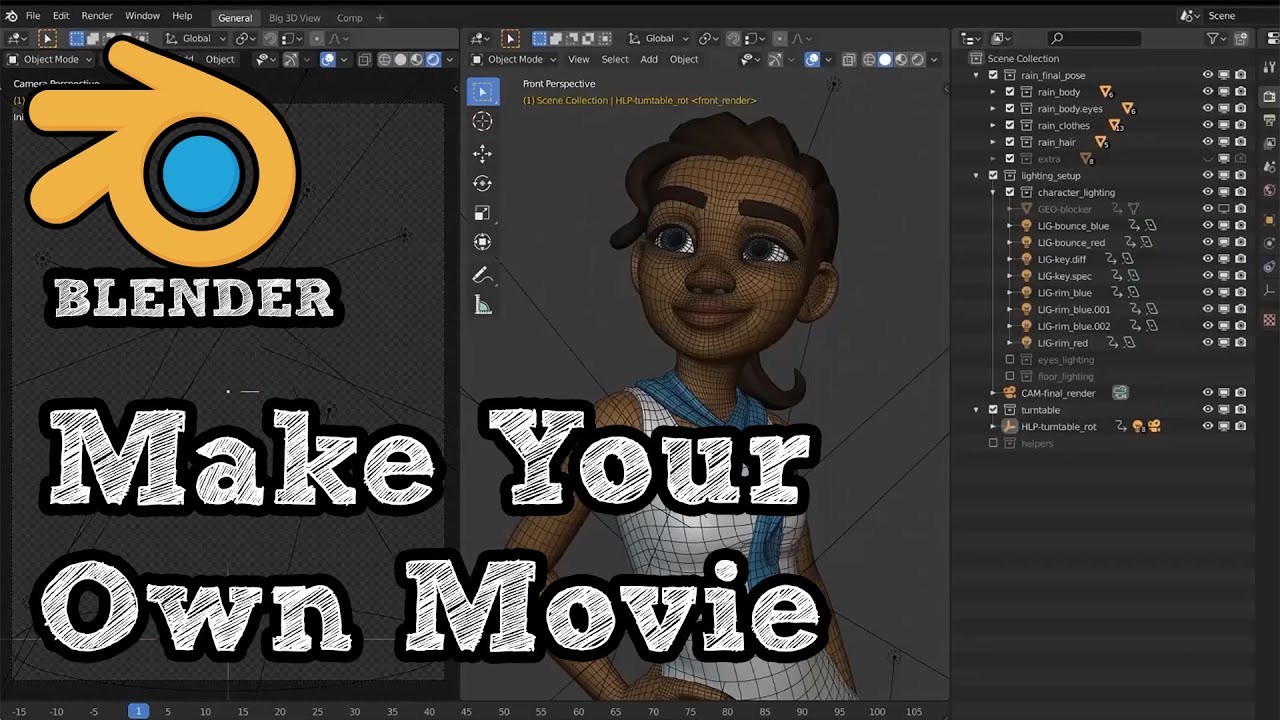Open the File menu
Image resolution: width=1280 pixels, height=720 pixels.
(x=33, y=16)
